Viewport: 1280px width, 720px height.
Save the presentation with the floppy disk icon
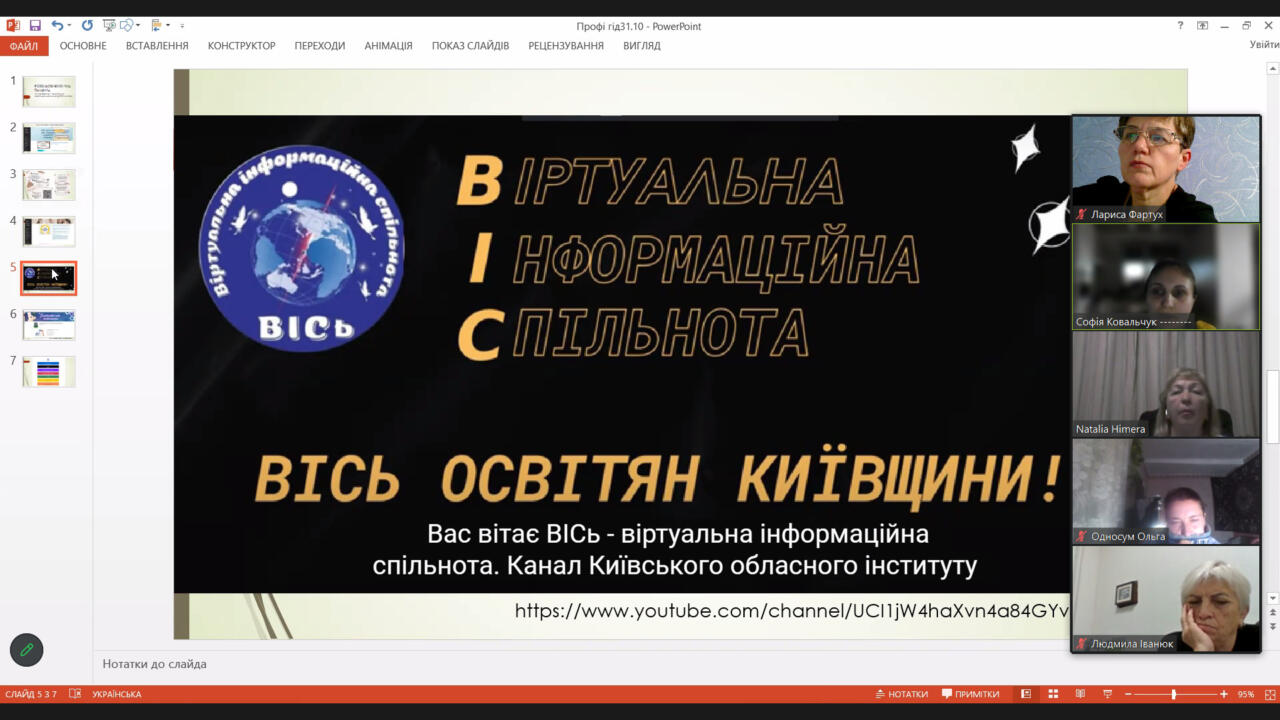[x=35, y=26]
